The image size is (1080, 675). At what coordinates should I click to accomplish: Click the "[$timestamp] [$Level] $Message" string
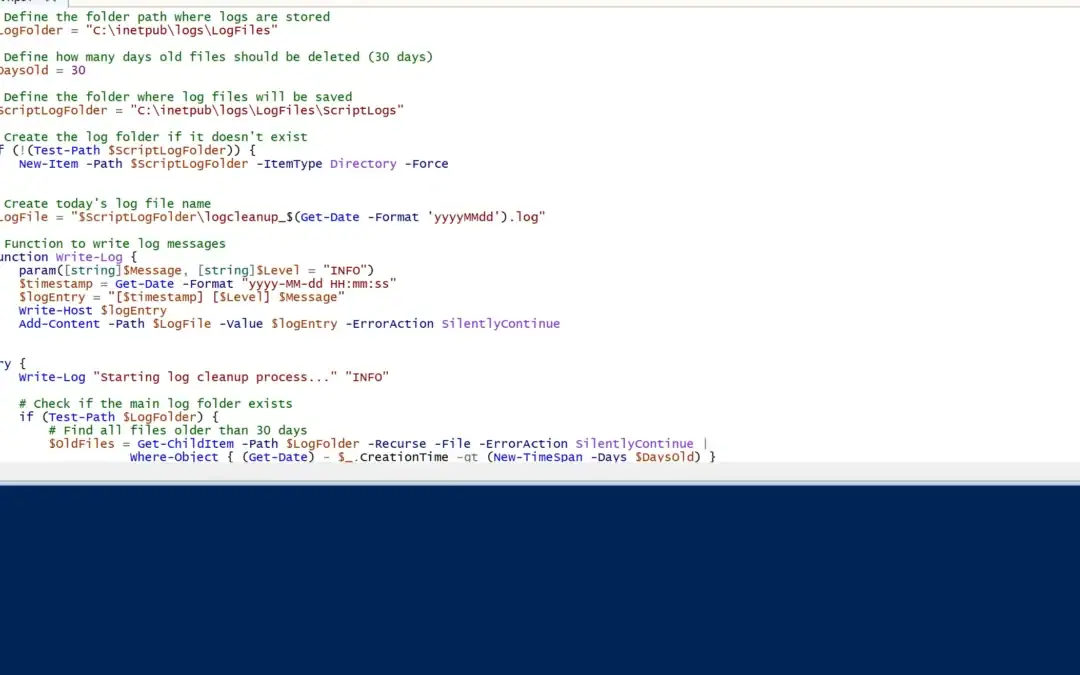coord(226,297)
